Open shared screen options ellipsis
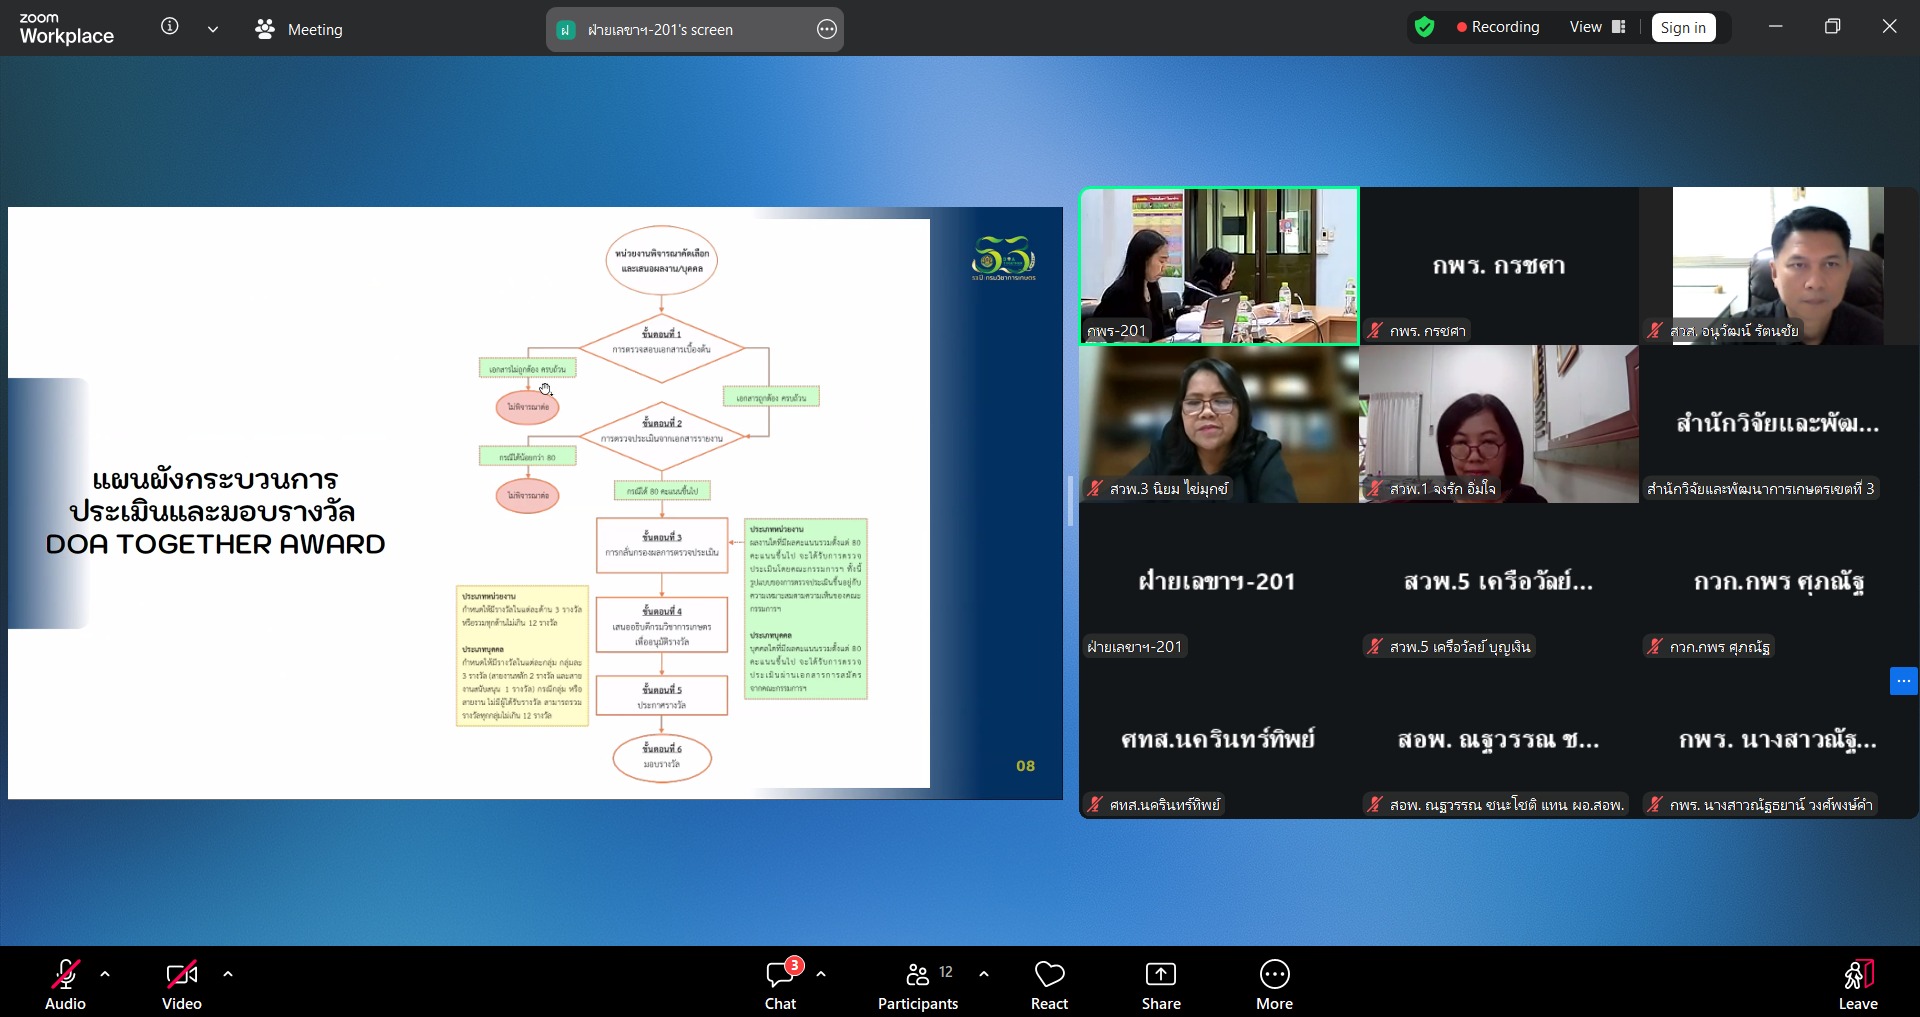This screenshot has height=1017, width=1920. [826, 30]
